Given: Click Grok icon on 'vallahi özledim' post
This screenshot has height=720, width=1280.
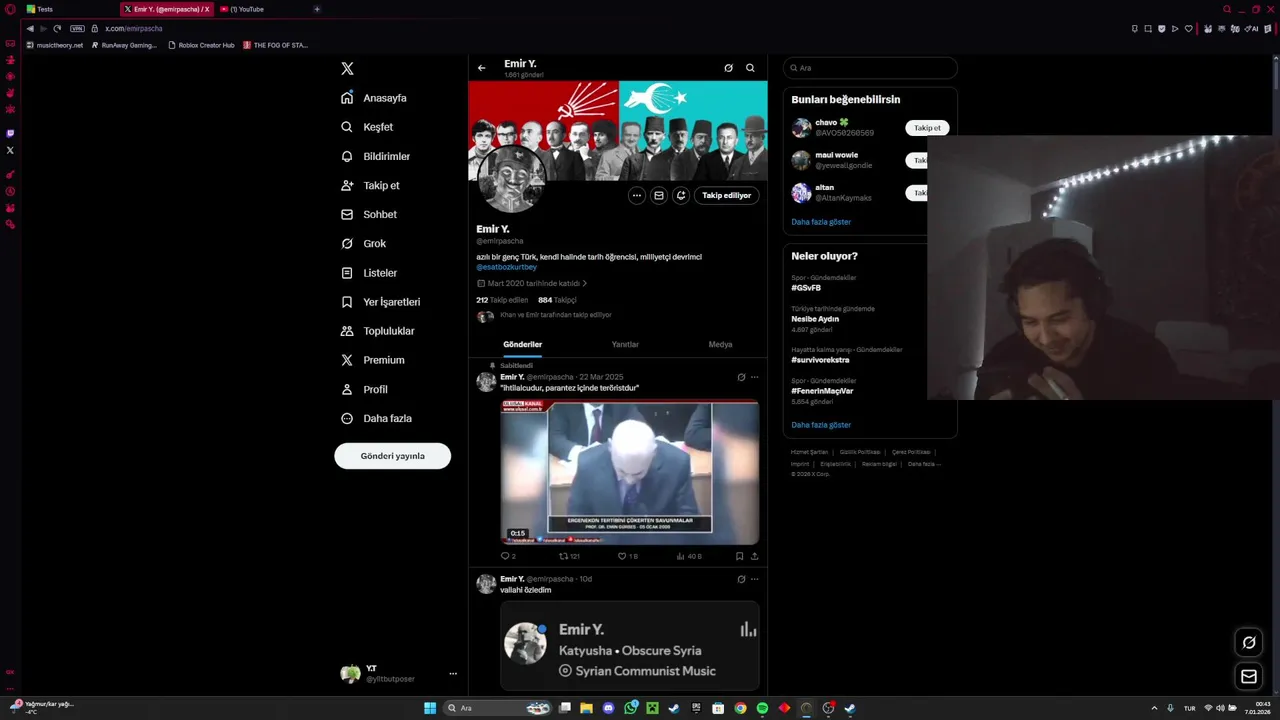Looking at the screenshot, I should pyautogui.click(x=741, y=579).
